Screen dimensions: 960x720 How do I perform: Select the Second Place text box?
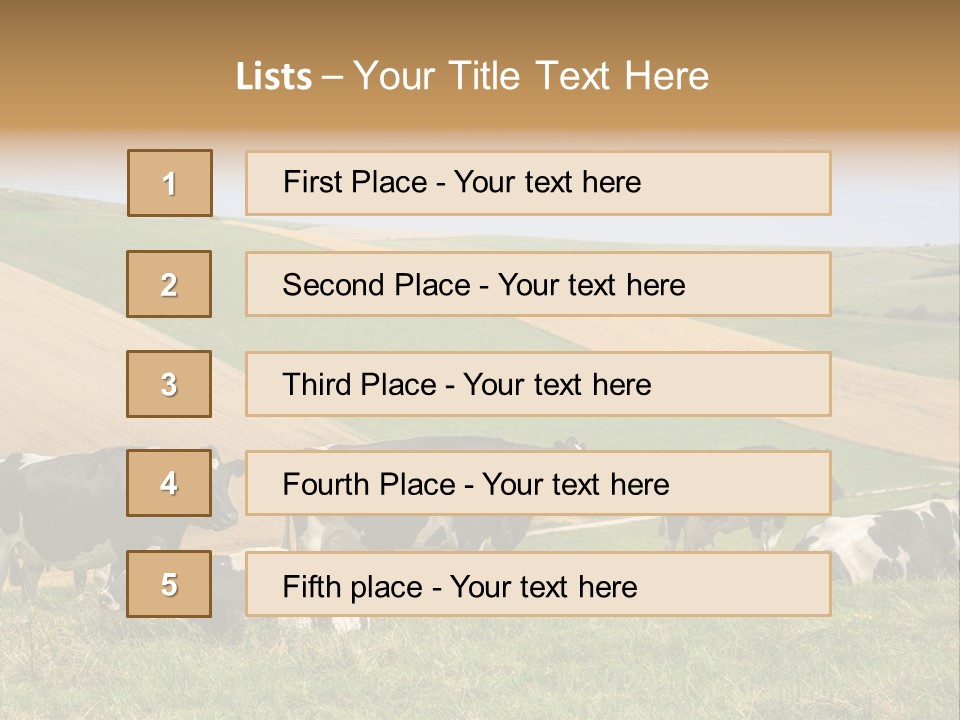coord(538,284)
